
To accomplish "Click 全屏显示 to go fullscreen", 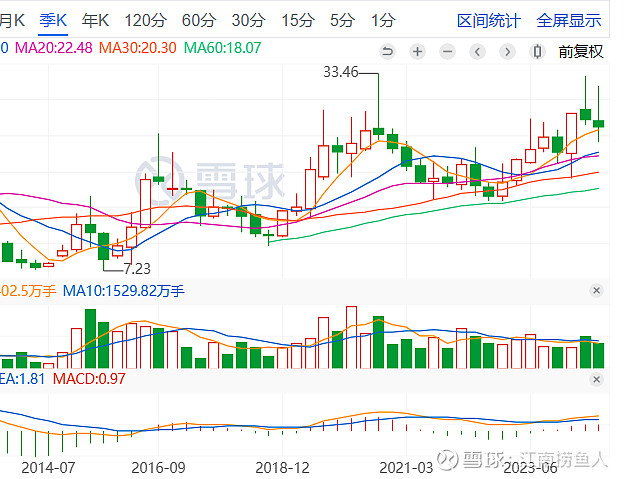I will tap(569, 20).
